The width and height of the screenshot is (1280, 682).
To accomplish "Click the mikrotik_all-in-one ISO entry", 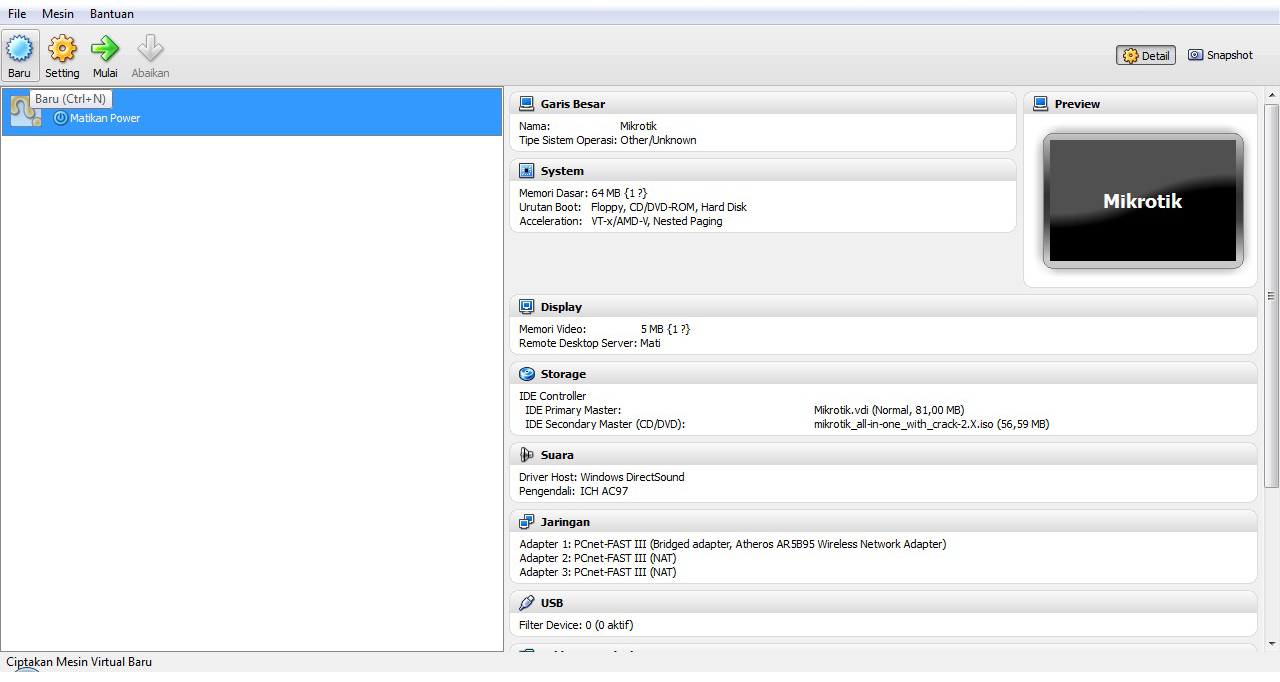I will pyautogui.click(x=931, y=424).
